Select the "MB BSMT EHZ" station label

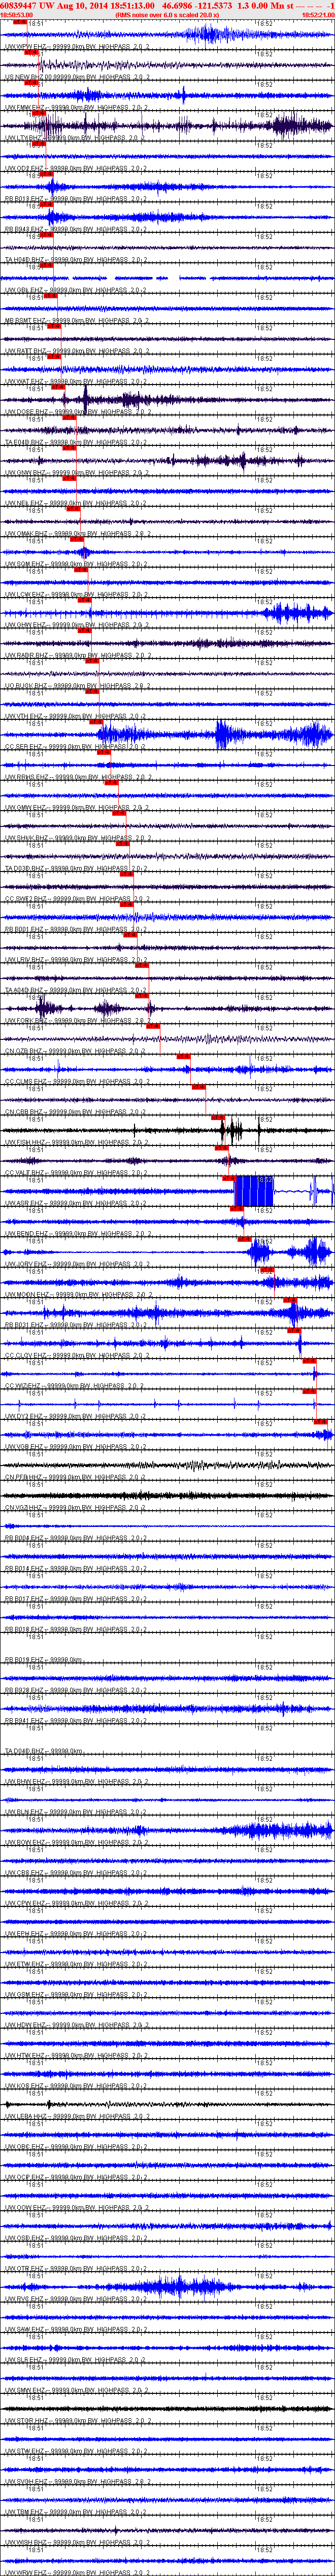[27, 321]
